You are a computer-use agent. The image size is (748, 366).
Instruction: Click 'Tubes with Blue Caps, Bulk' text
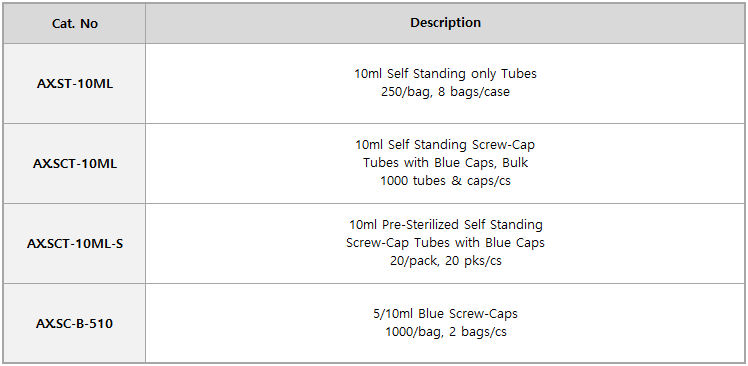pyautogui.click(x=446, y=163)
